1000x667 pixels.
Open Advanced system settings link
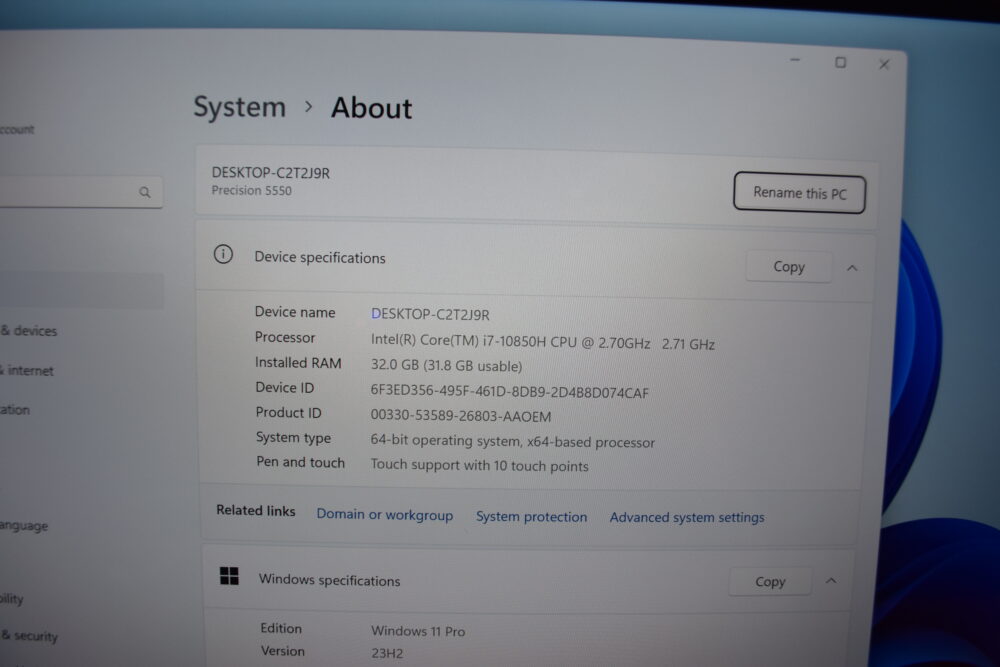687,517
